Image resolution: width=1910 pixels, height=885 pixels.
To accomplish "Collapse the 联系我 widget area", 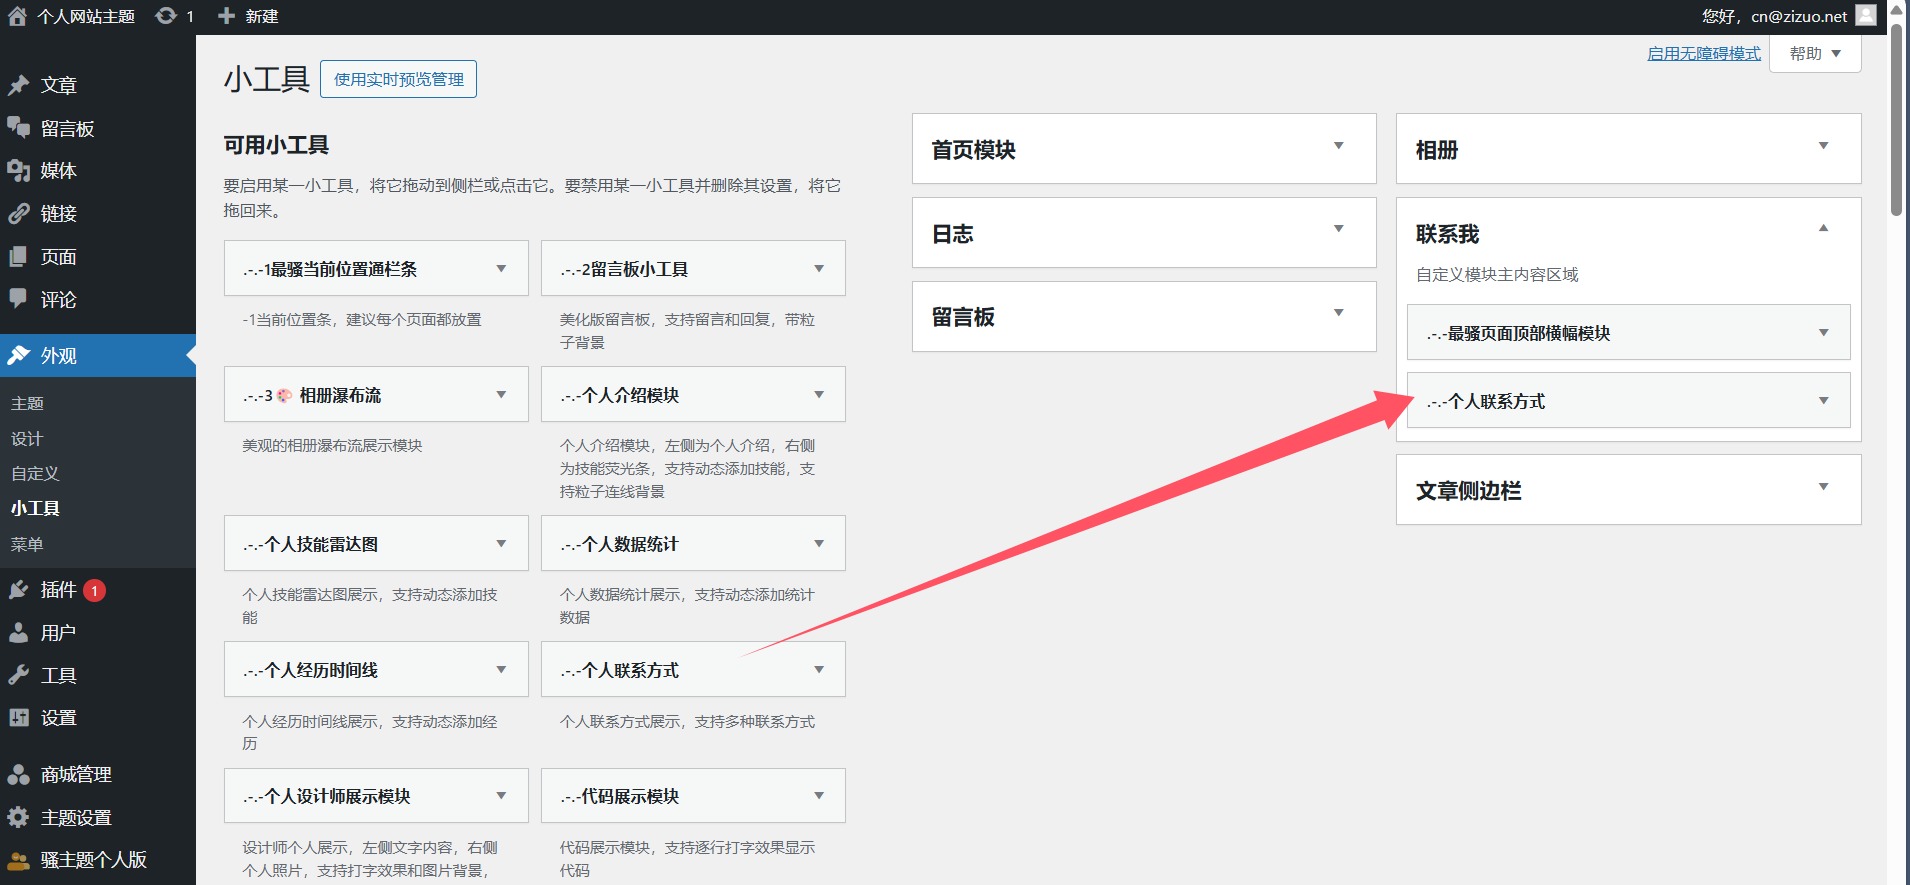I will (x=1823, y=229).
